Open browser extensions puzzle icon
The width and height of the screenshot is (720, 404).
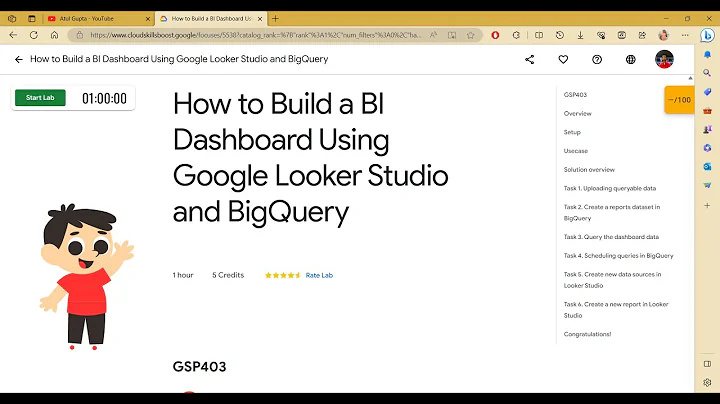(x=516, y=35)
